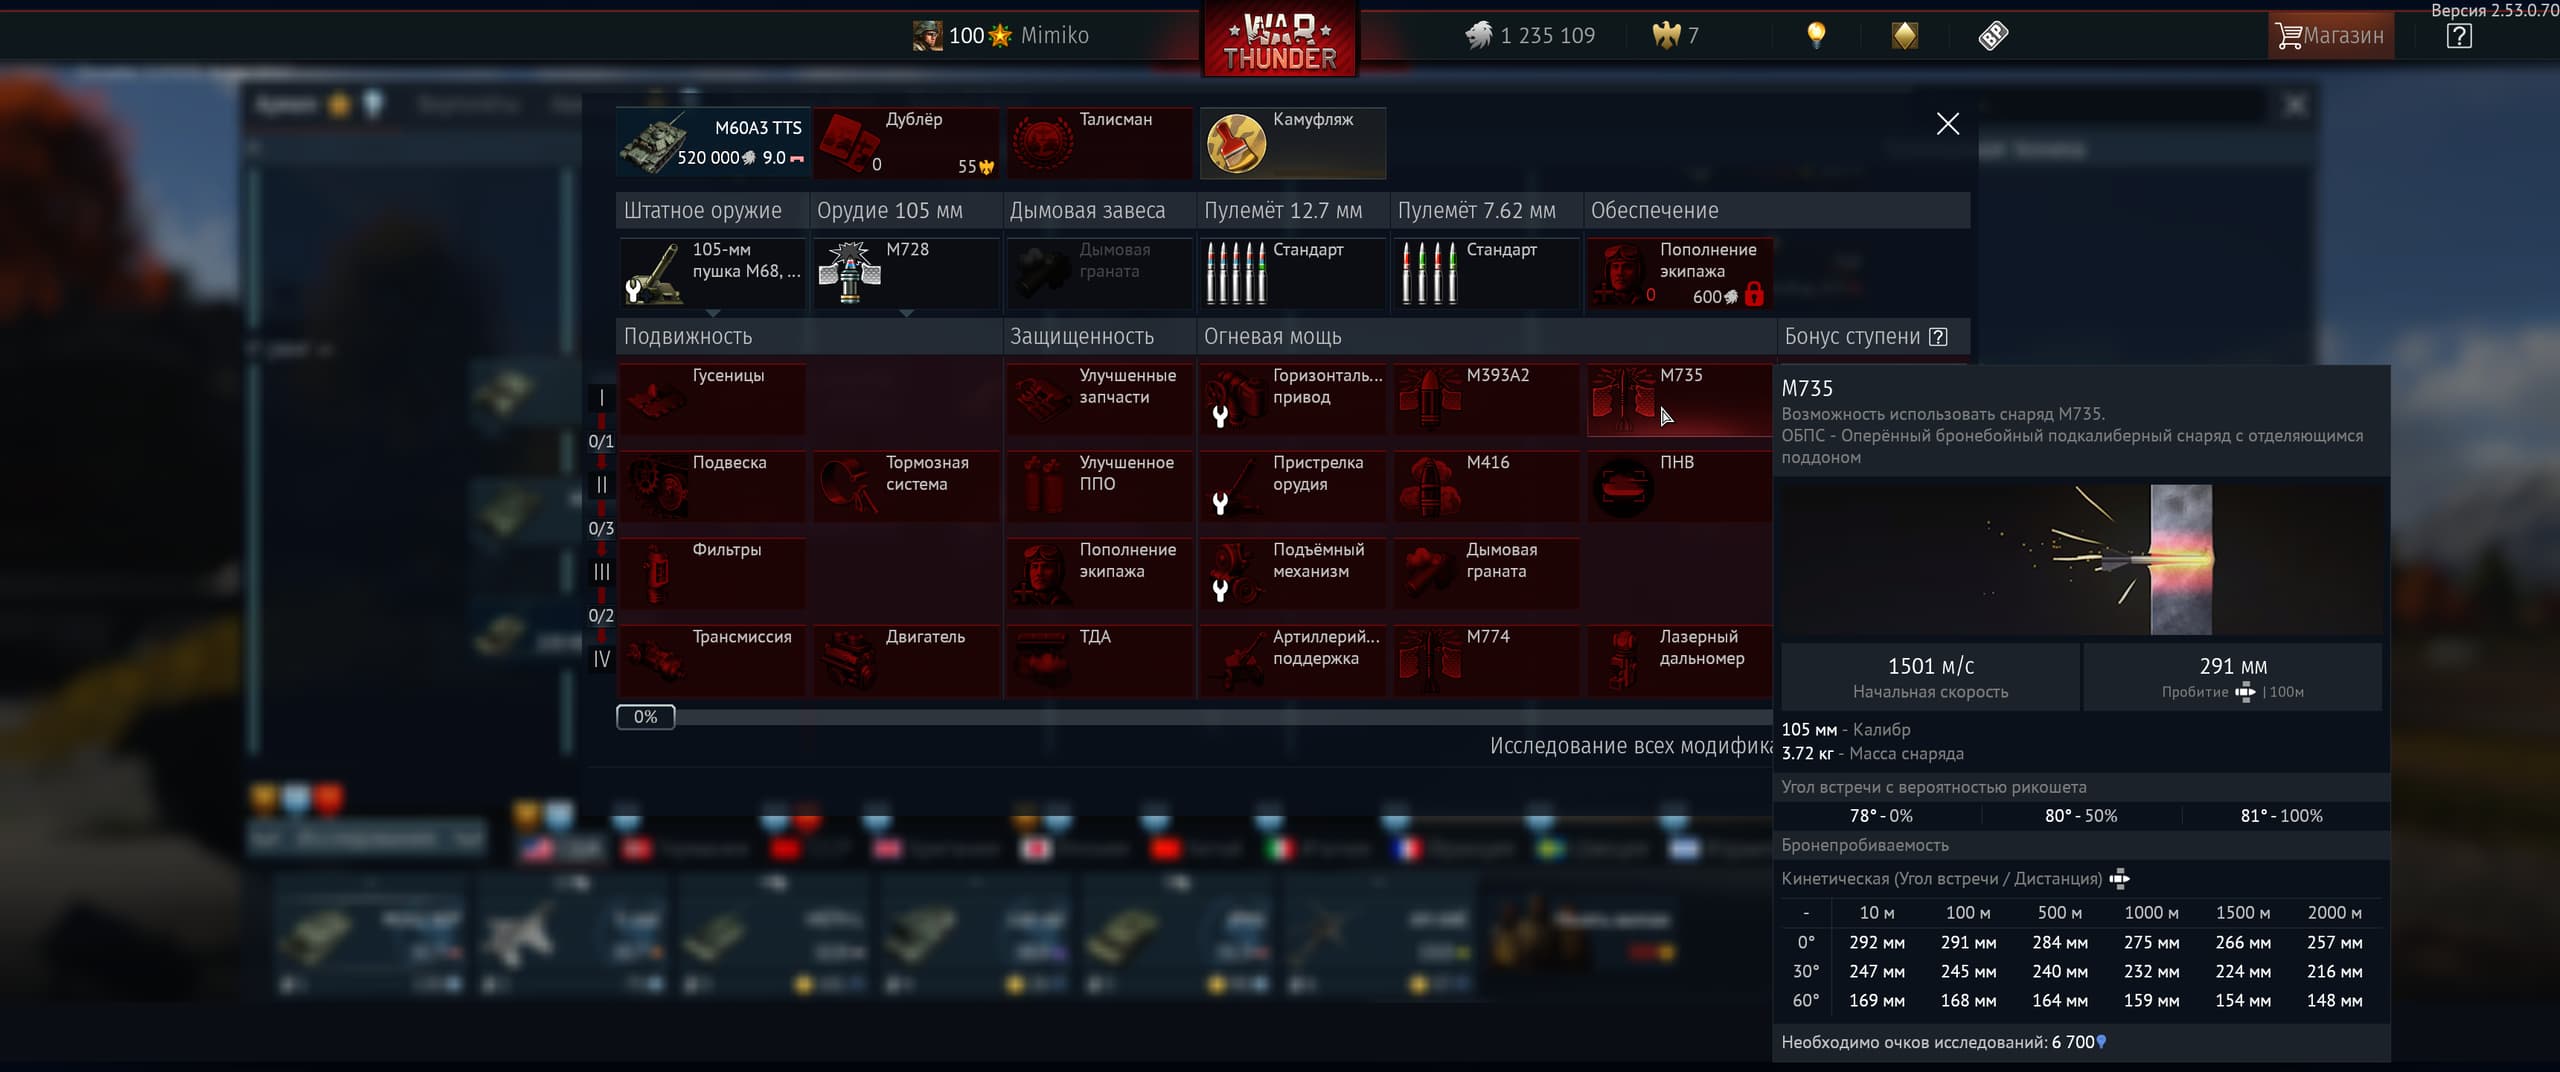Click the lightbulb icon in top bar

(x=1816, y=35)
